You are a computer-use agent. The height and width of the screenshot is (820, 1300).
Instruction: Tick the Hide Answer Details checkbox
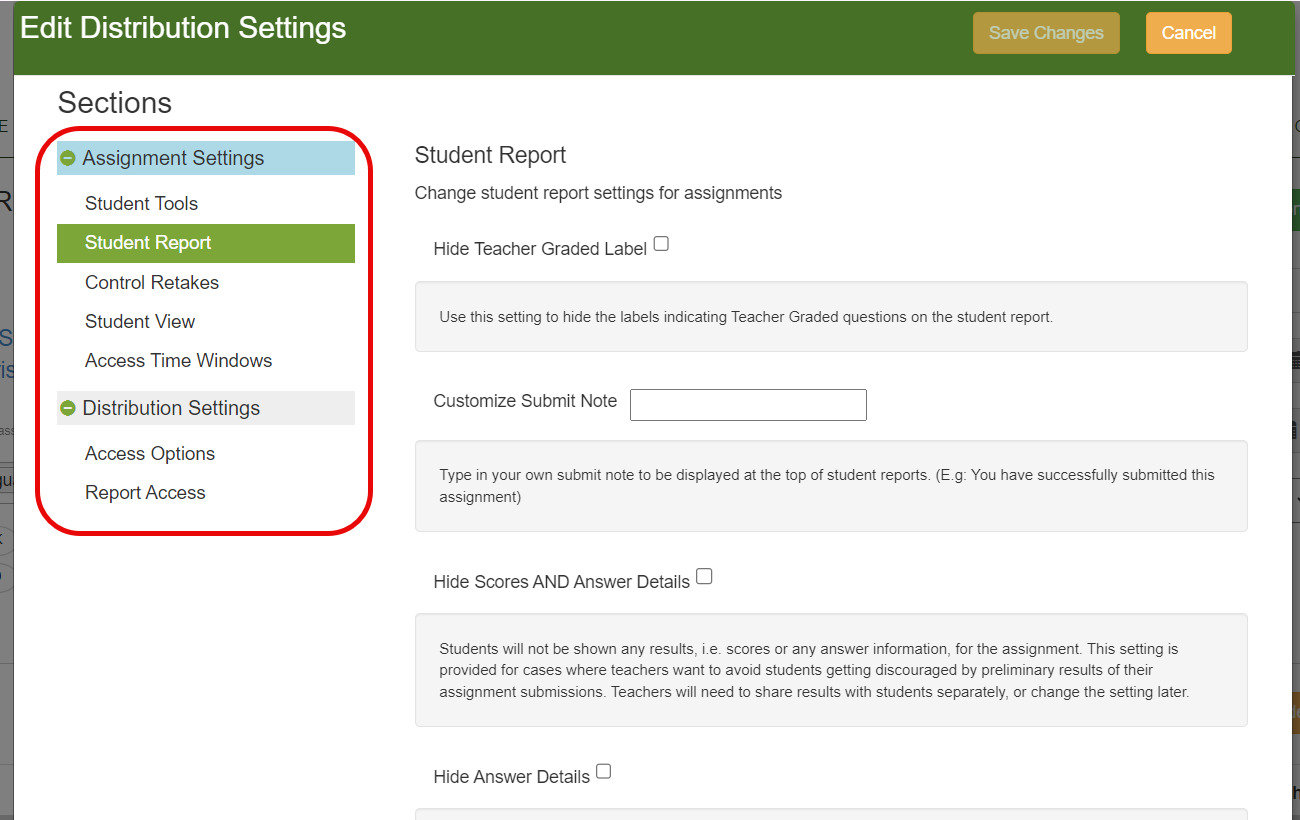603,772
